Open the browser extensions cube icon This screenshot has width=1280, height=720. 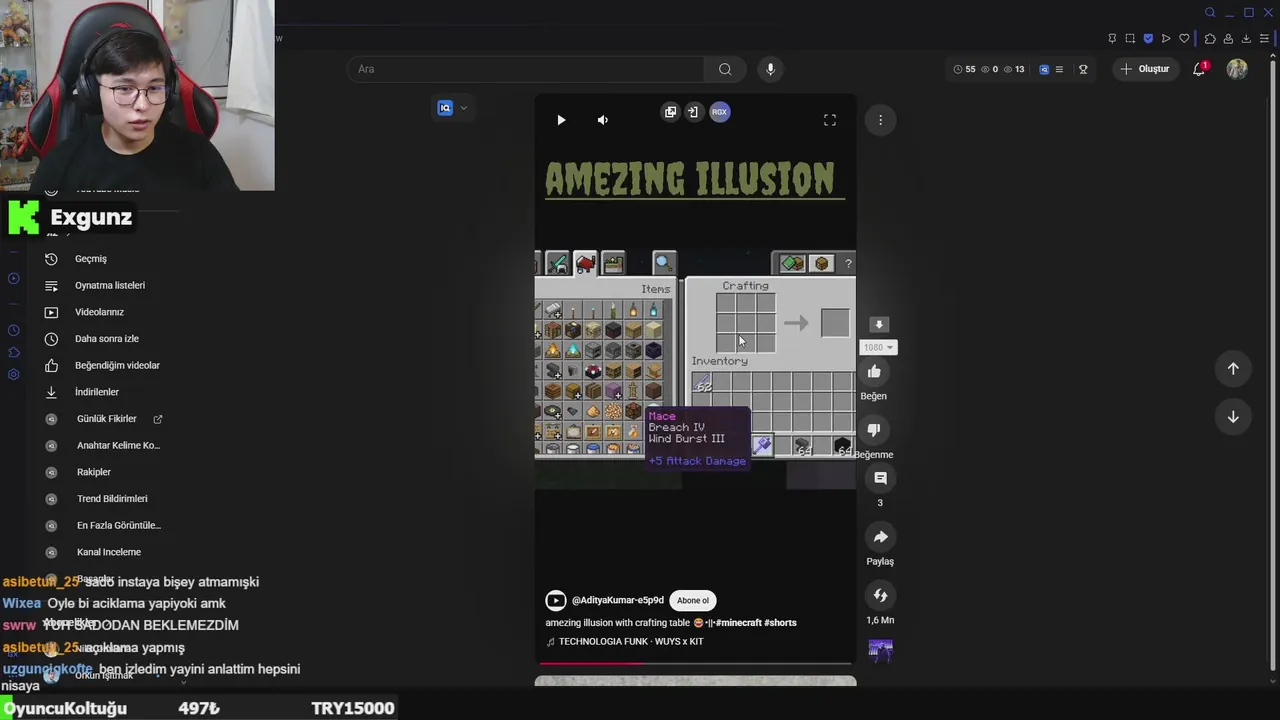click(x=1210, y=39)
